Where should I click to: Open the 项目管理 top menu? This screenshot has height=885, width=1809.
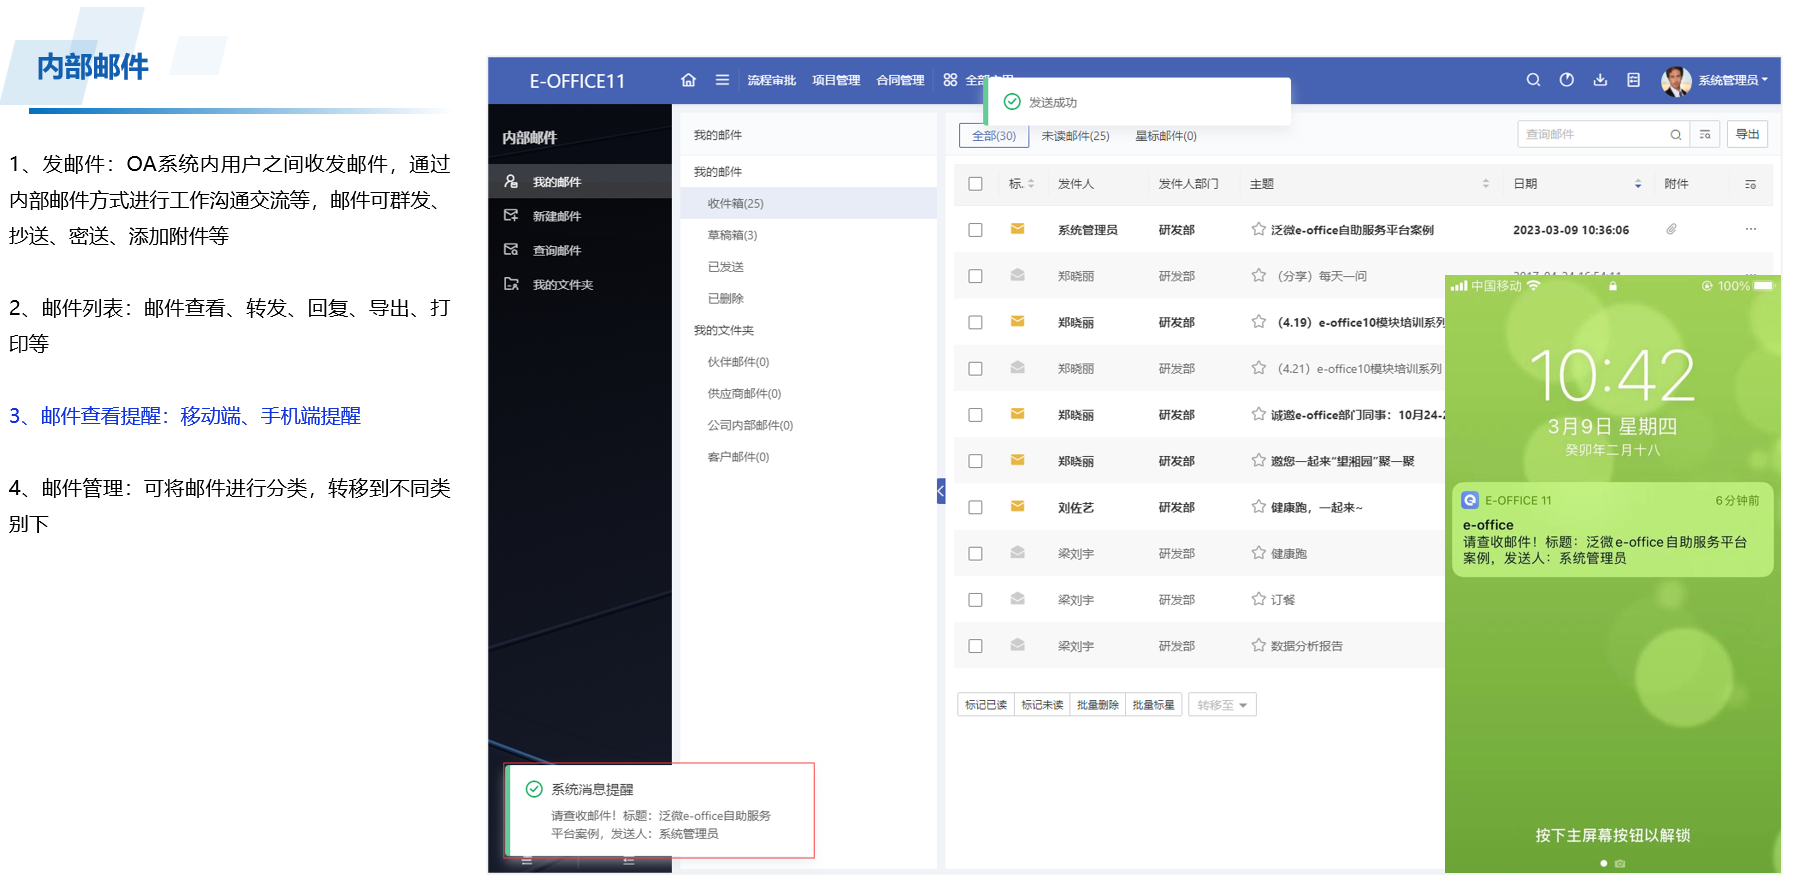click(x=836, y=80)
